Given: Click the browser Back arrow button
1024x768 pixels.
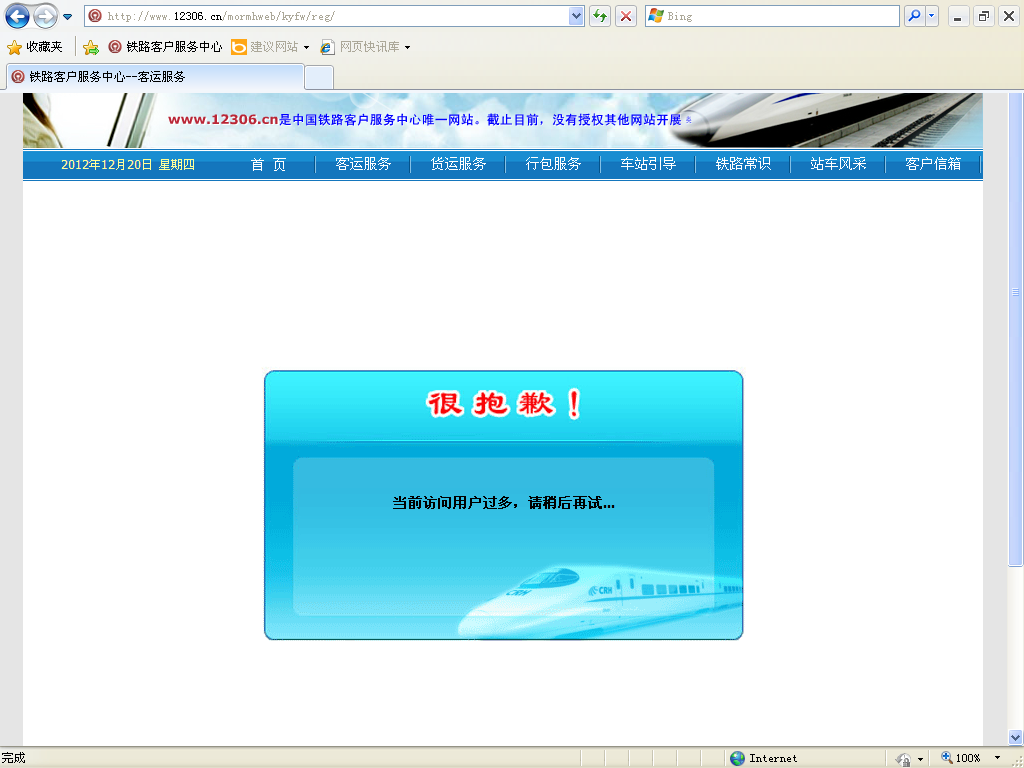Looking at the screenshot, I should 18,16.
